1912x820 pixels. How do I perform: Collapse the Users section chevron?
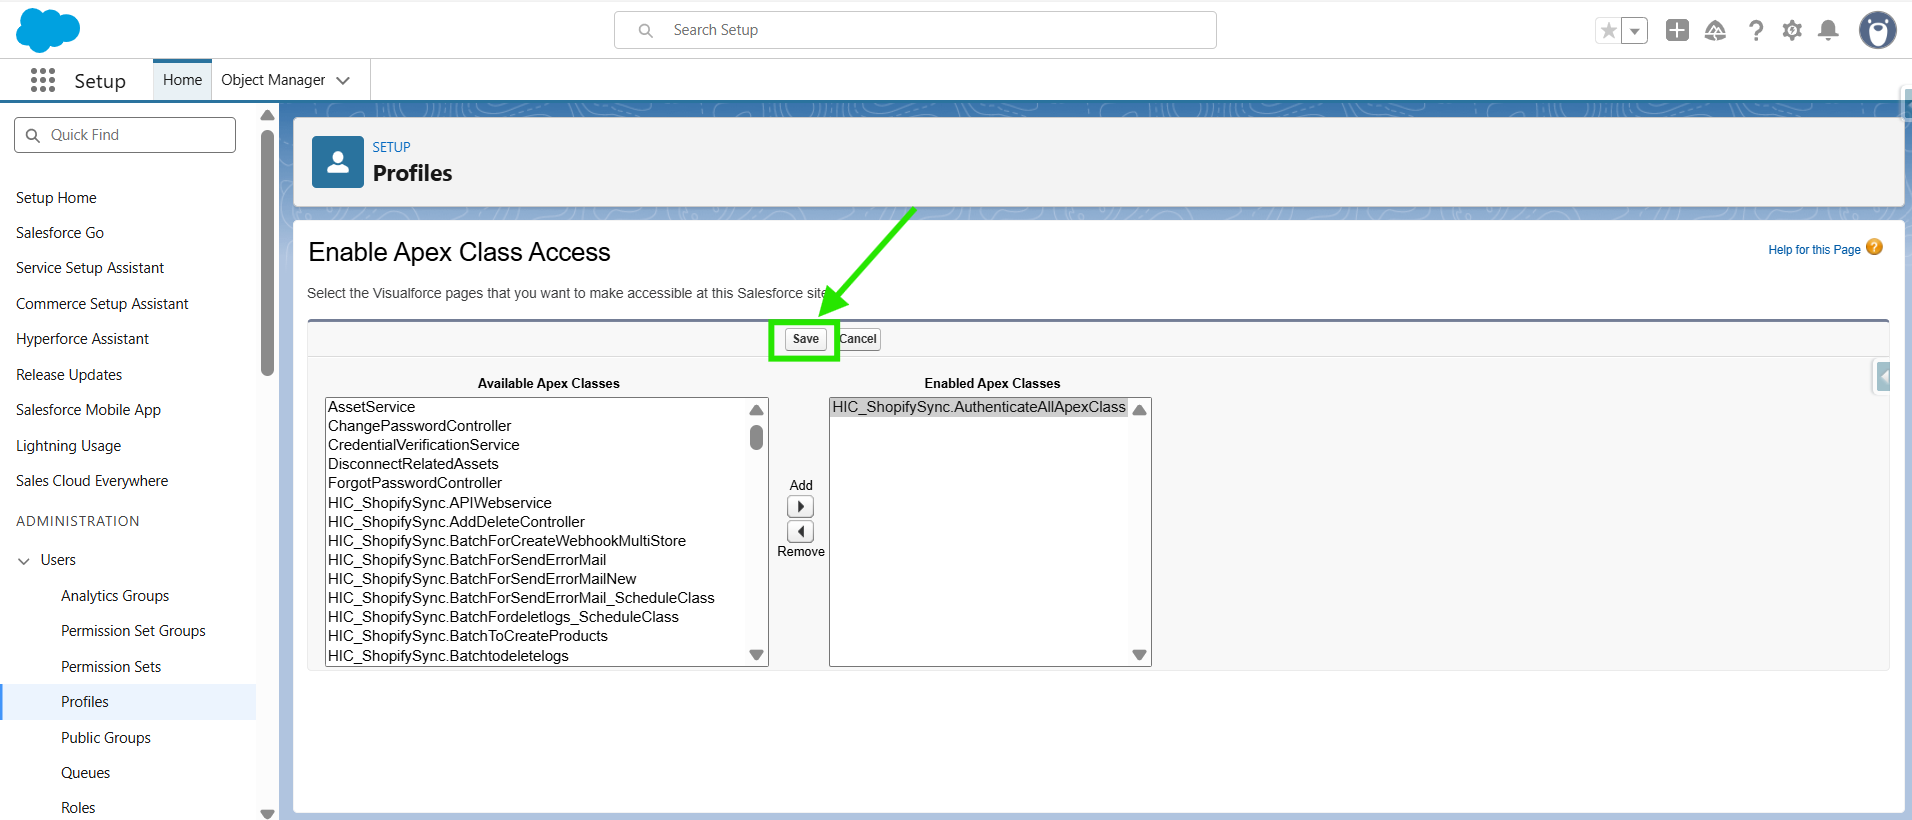click(24, 561)
